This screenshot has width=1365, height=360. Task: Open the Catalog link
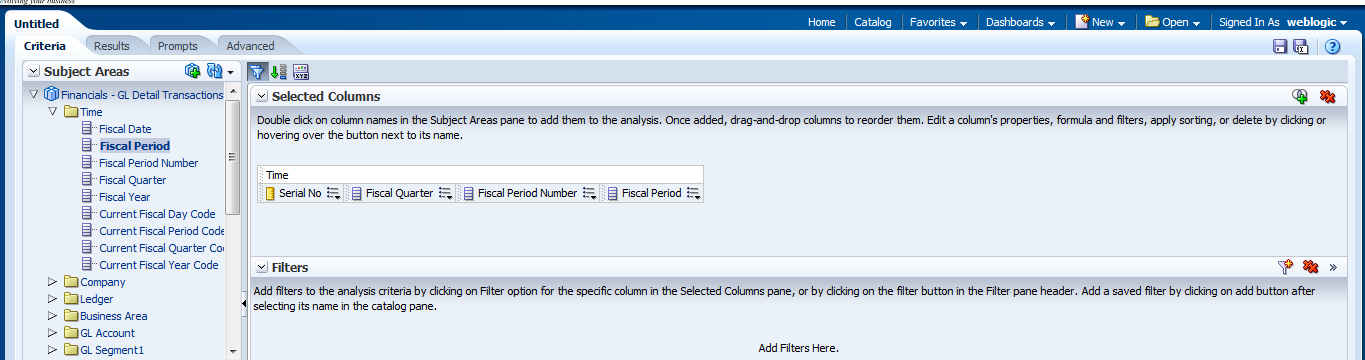(873, 22)
